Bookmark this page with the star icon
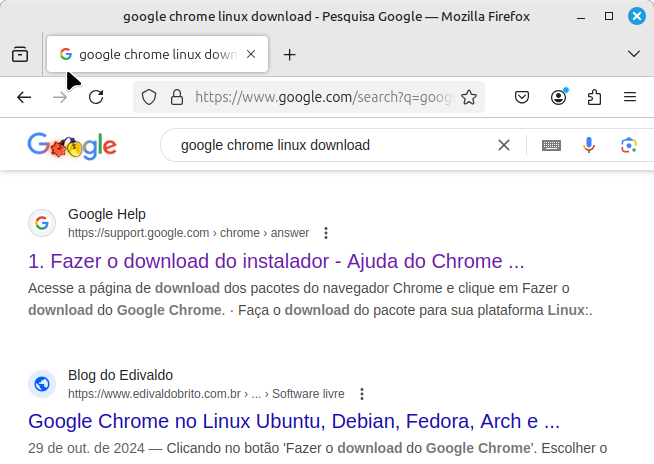654x464 pixels. coord(468,97)
